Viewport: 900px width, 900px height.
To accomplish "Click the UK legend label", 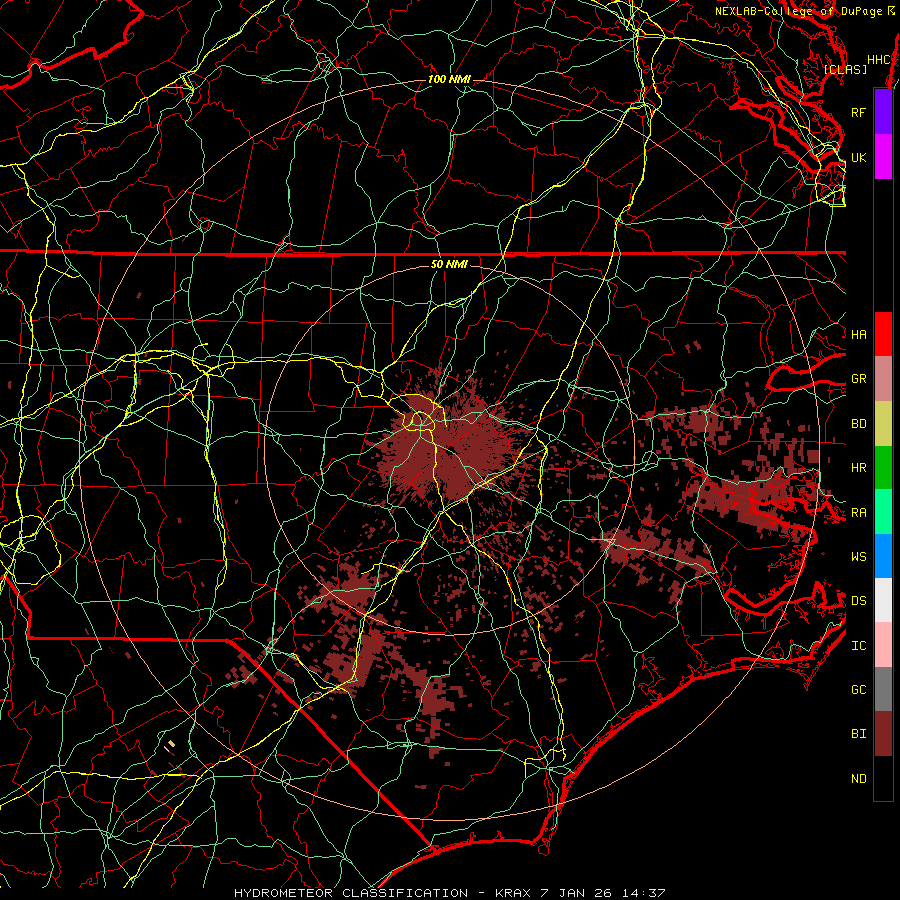I will point(858,157).
